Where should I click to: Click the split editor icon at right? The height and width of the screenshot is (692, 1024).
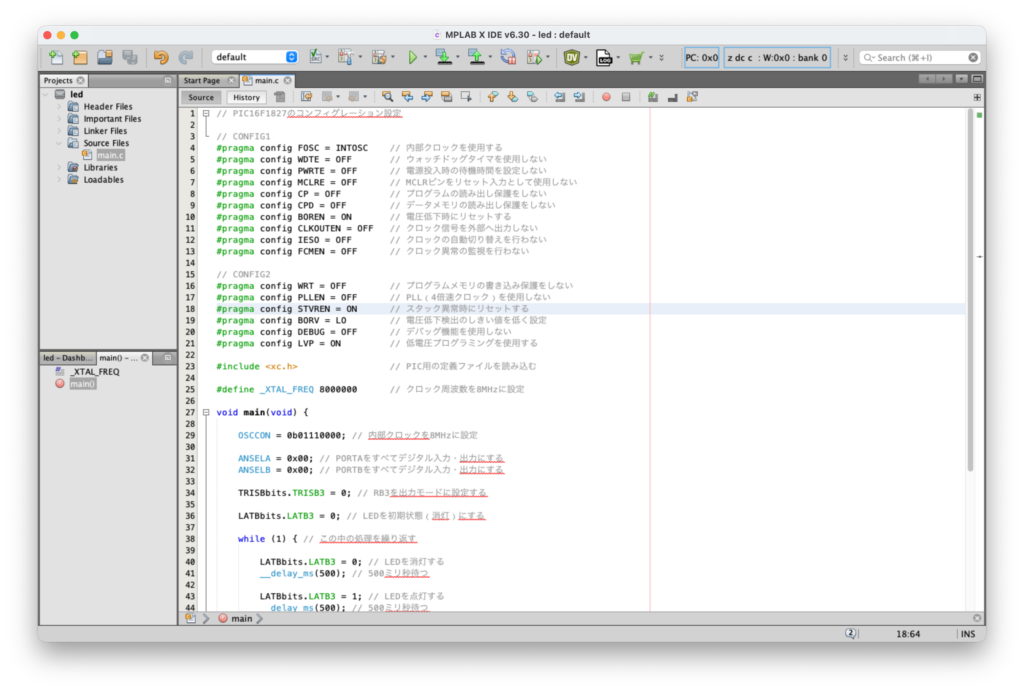[x=977, y=97]
